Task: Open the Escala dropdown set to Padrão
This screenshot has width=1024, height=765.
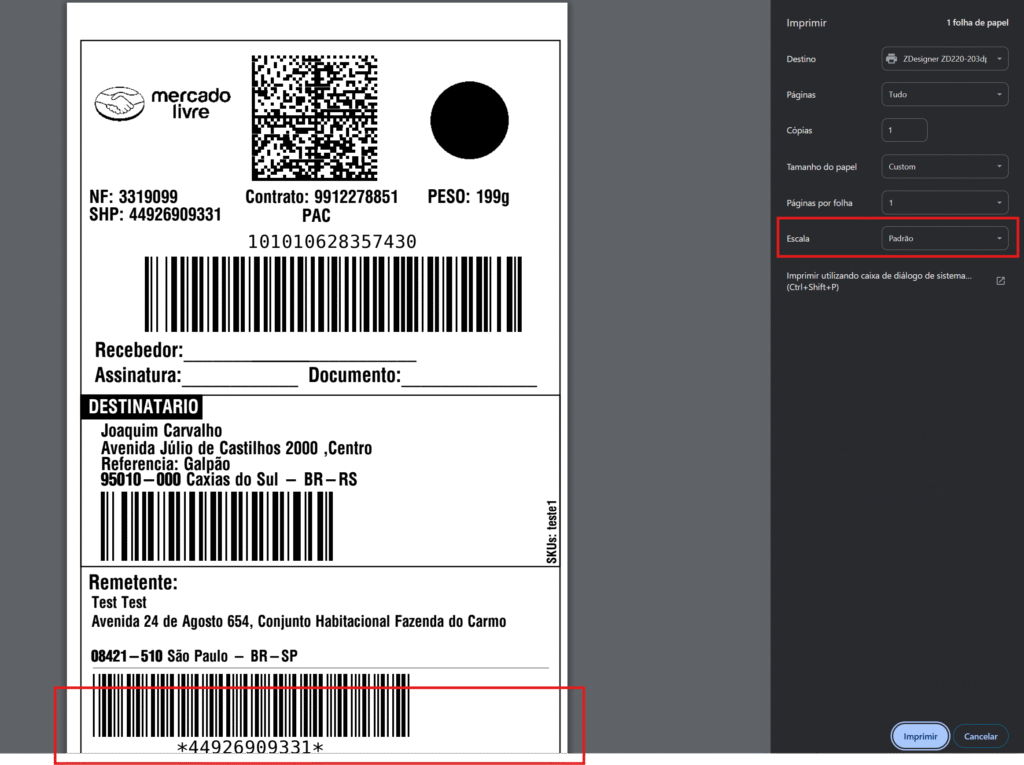Action: (x=944, y=239)
